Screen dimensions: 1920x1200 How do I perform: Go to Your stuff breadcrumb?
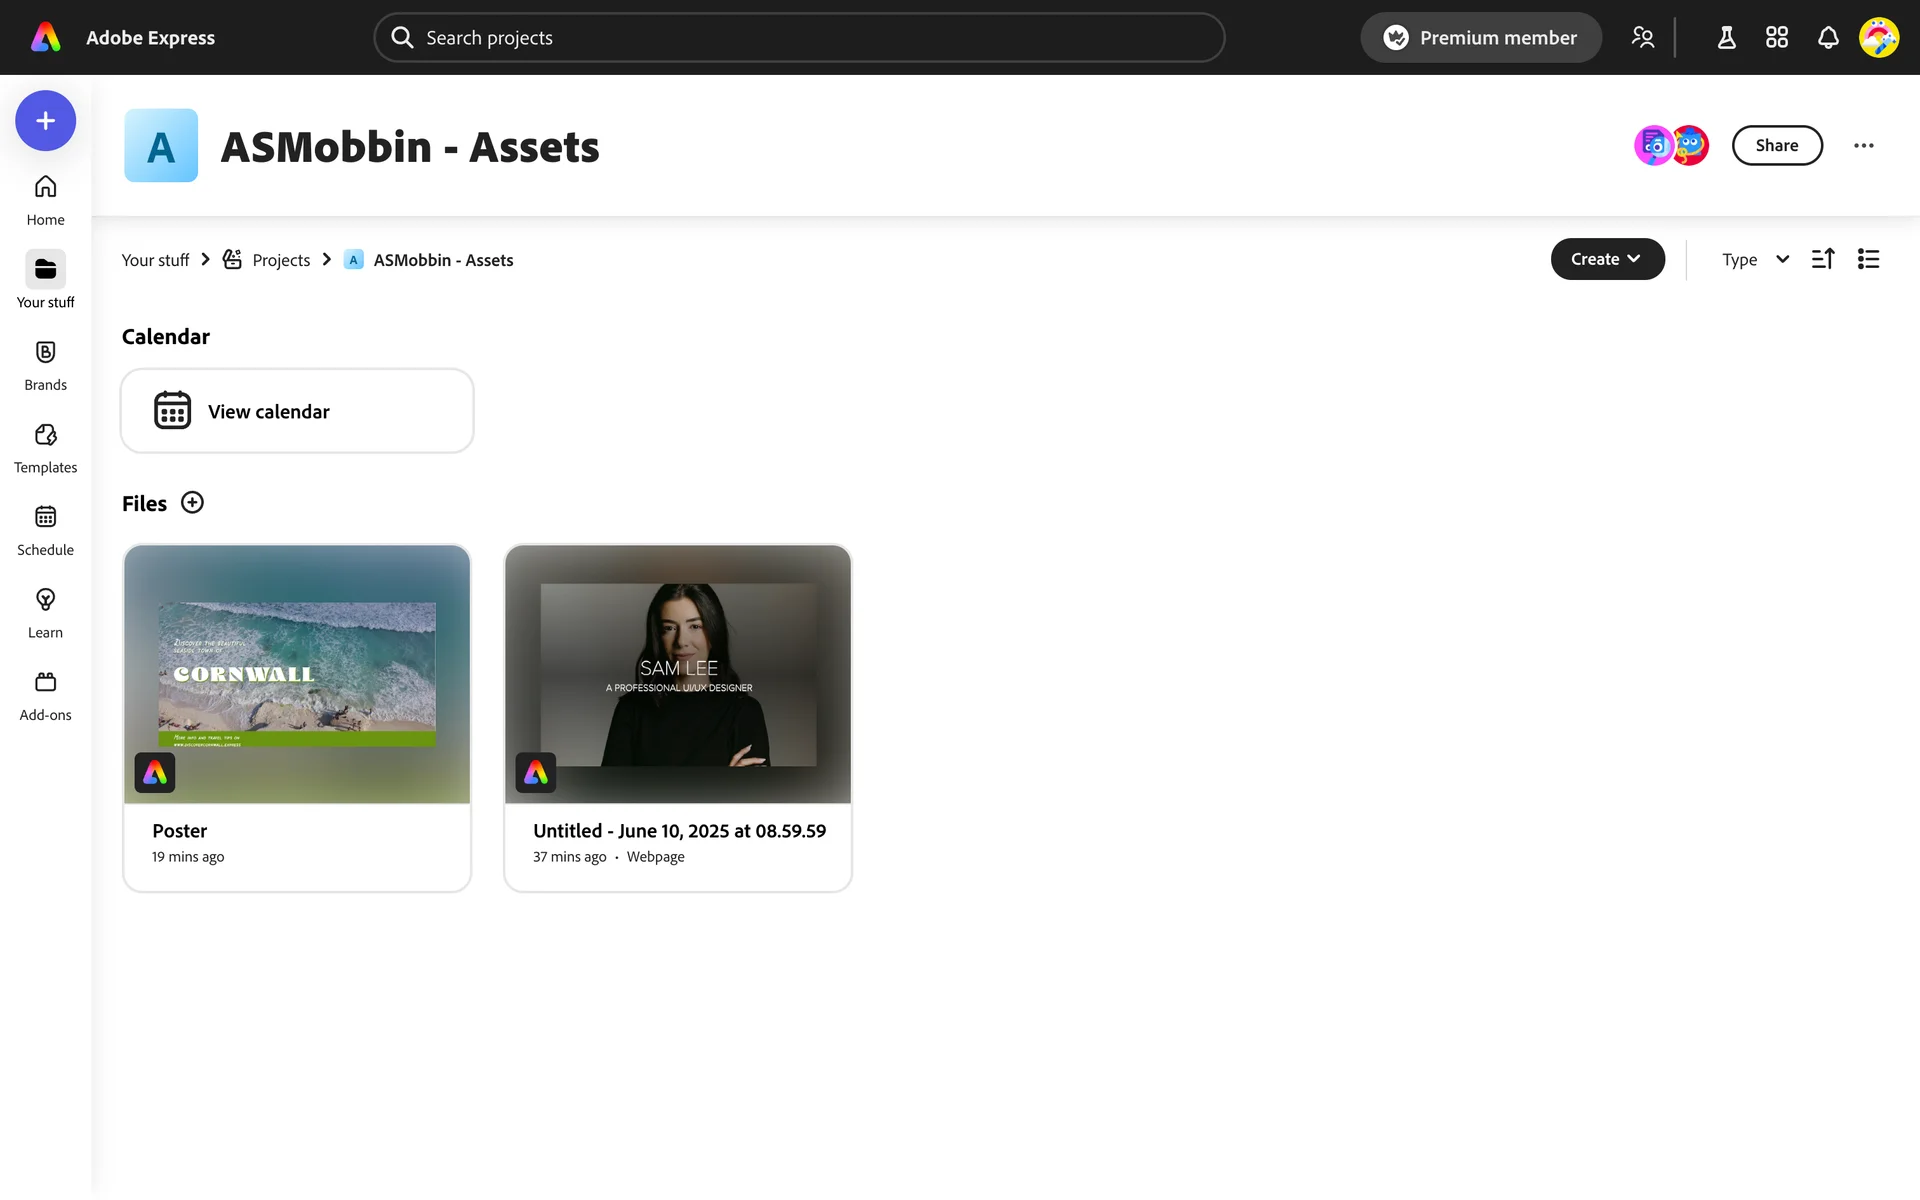coord(155,260)
